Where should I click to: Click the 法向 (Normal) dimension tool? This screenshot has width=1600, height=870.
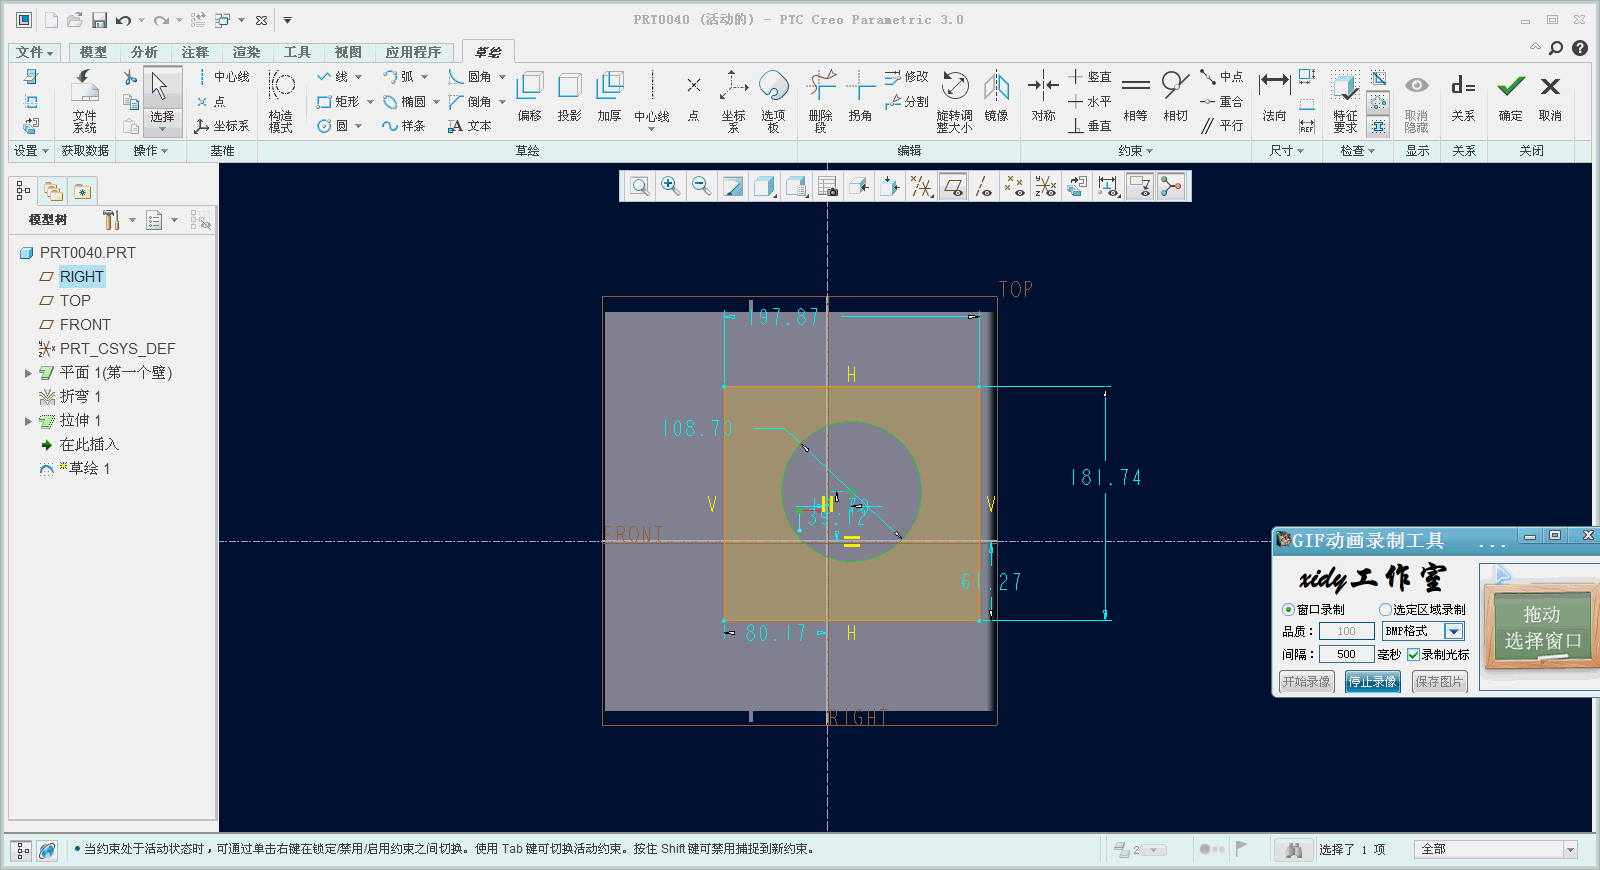1274,97
